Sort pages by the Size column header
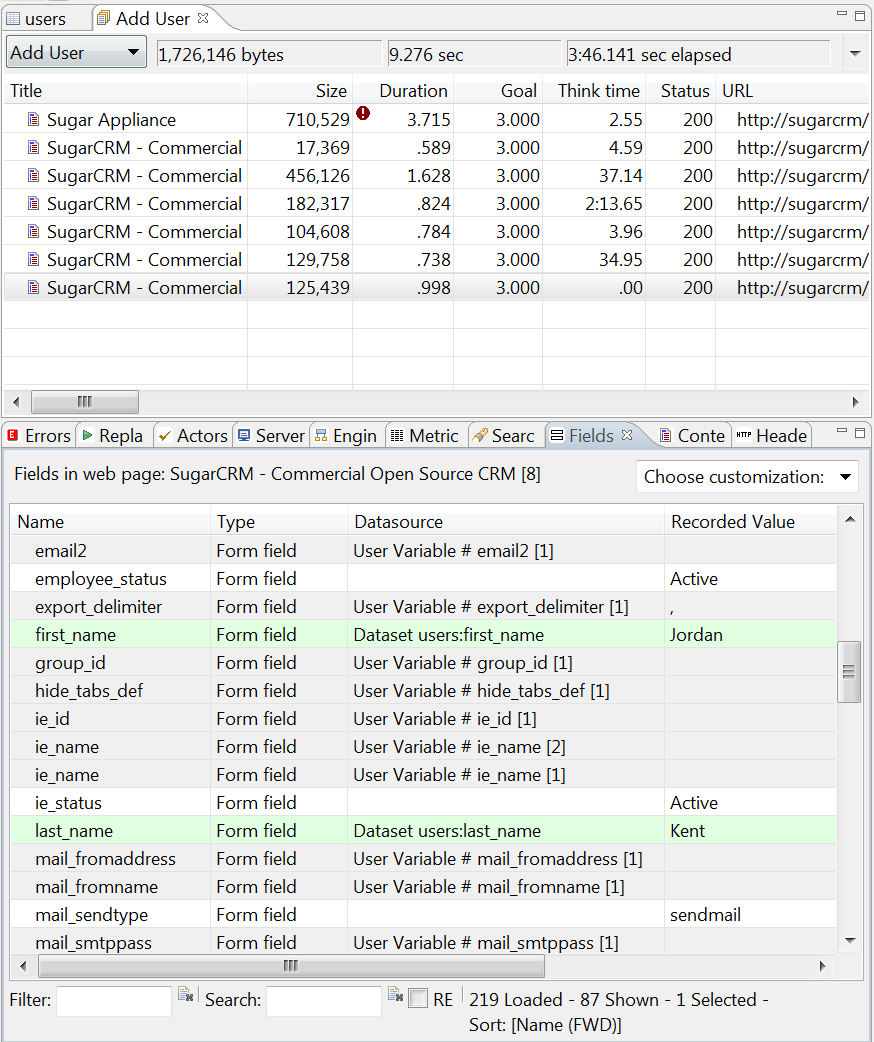Image resolution: width=874 pixels, height=1042 pixels. coord(300,90)
